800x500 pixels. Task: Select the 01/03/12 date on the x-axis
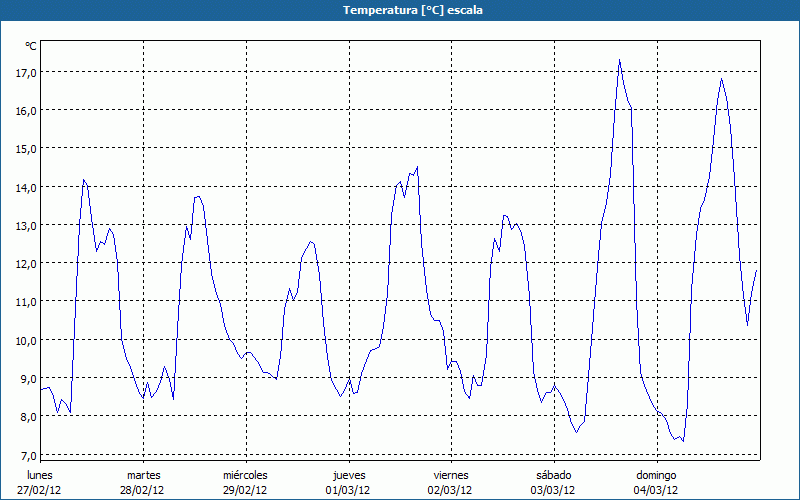[x=348, y=490]
